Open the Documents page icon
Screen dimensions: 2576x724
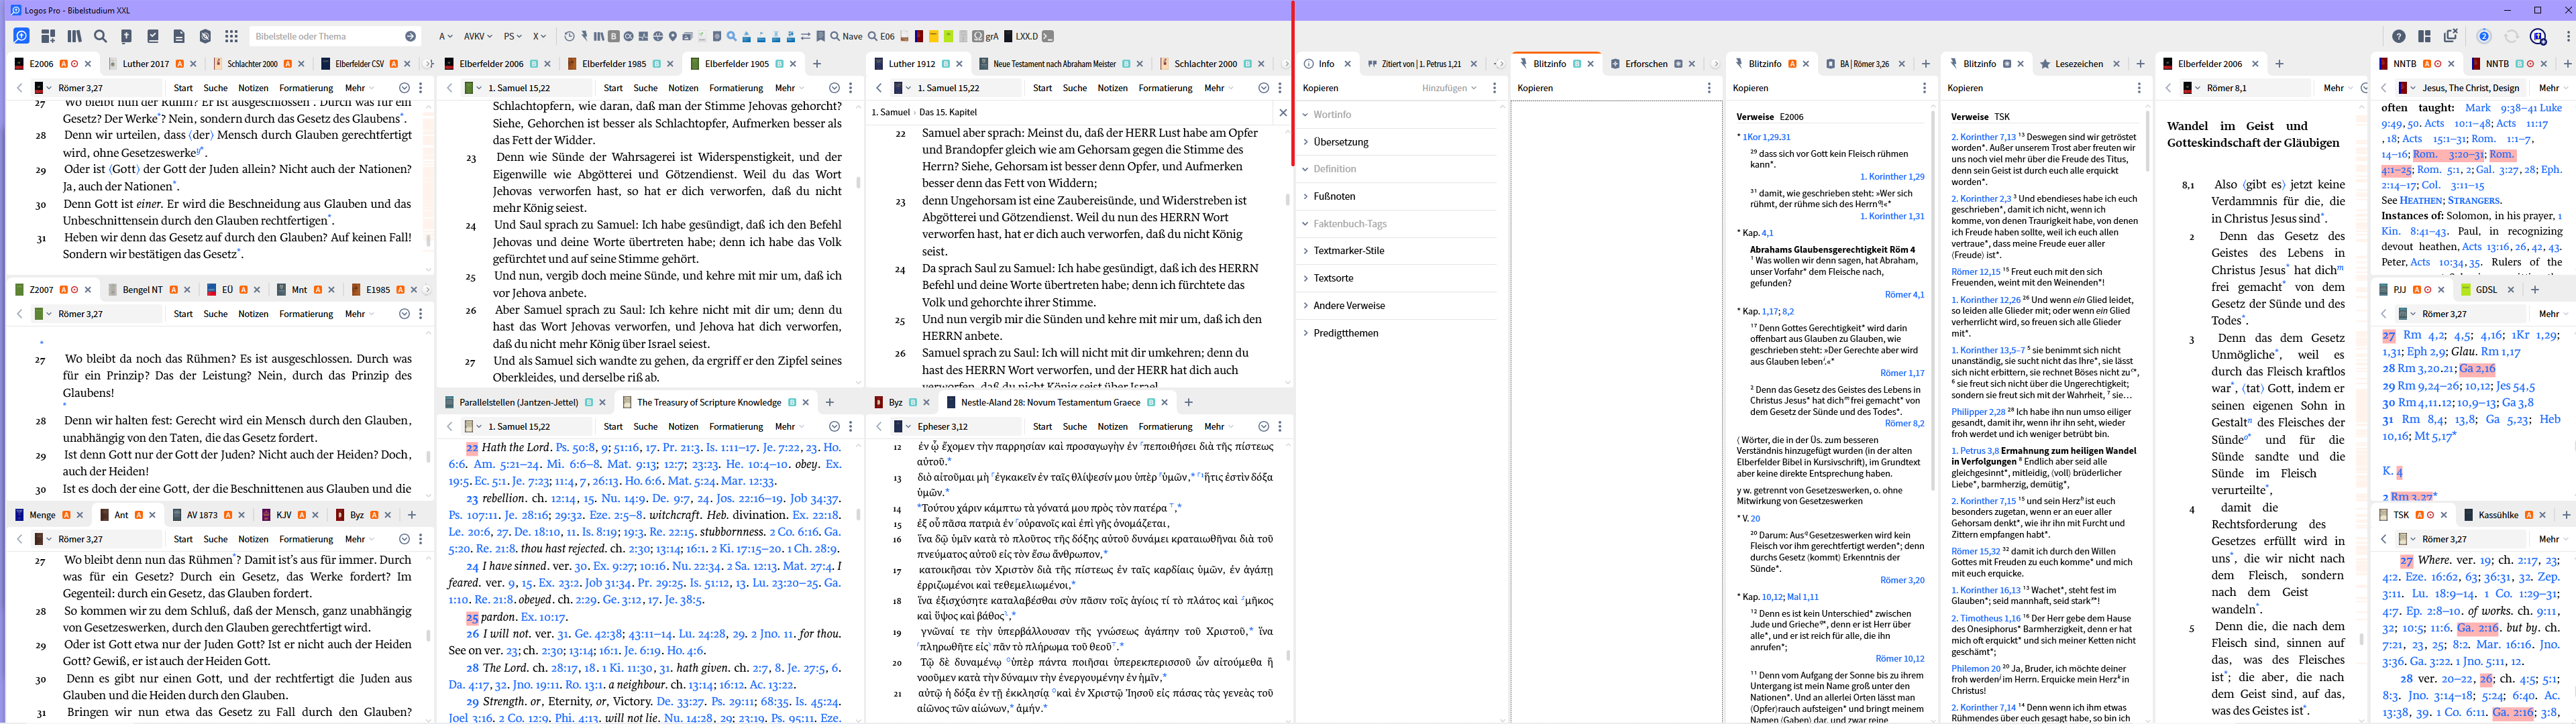[179, 36]
